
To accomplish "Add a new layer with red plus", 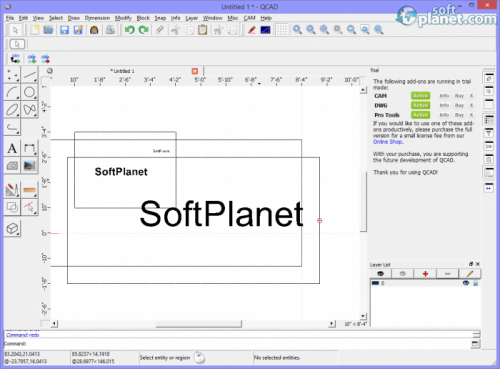I will [x=425, y=274].
